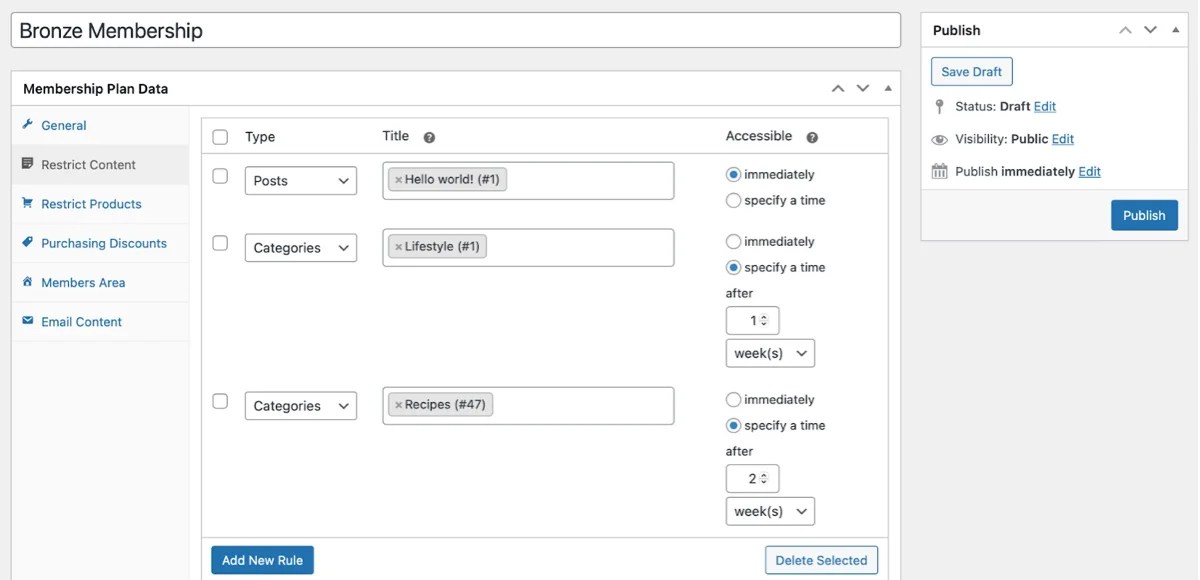
Task: Click the calendar icon next to Publish immediately
Action: (x=938, y=171)
